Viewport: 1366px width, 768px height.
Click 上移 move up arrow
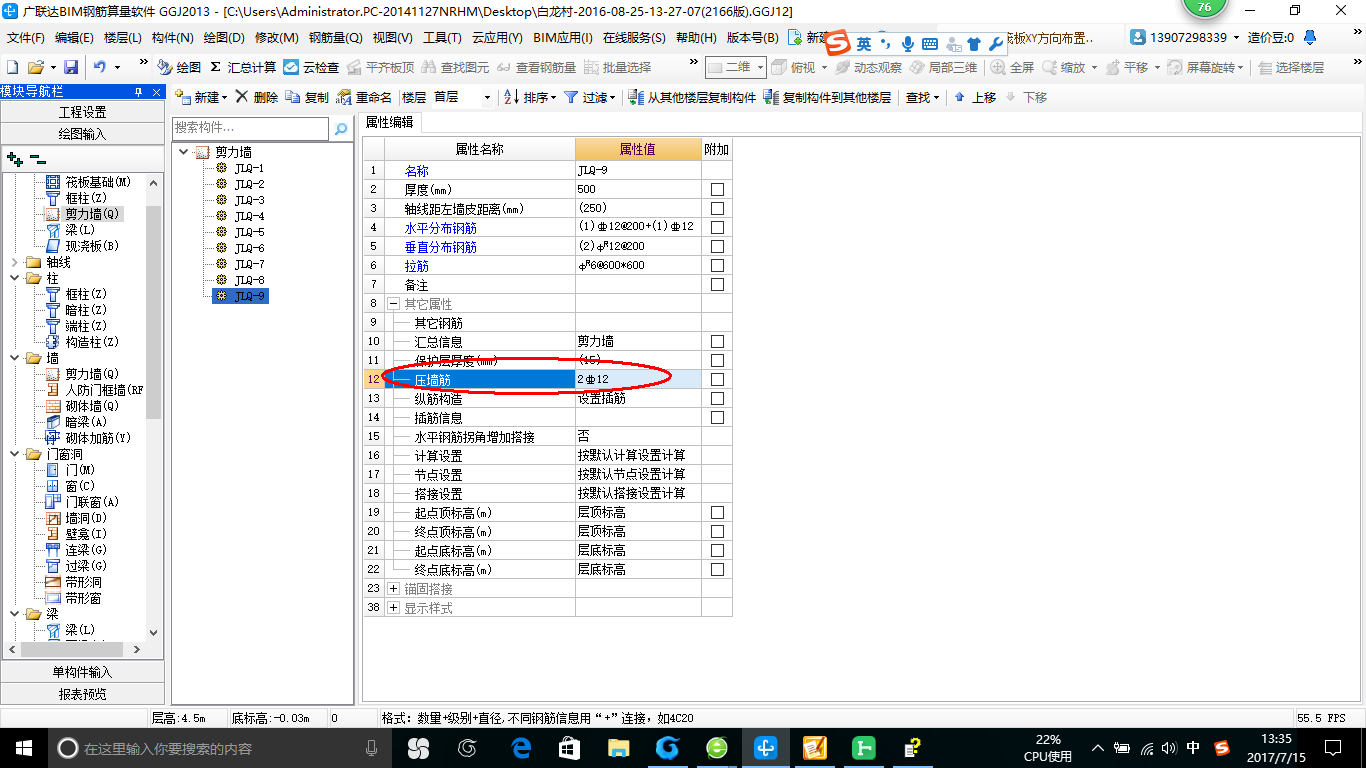(x=975, y=97)
